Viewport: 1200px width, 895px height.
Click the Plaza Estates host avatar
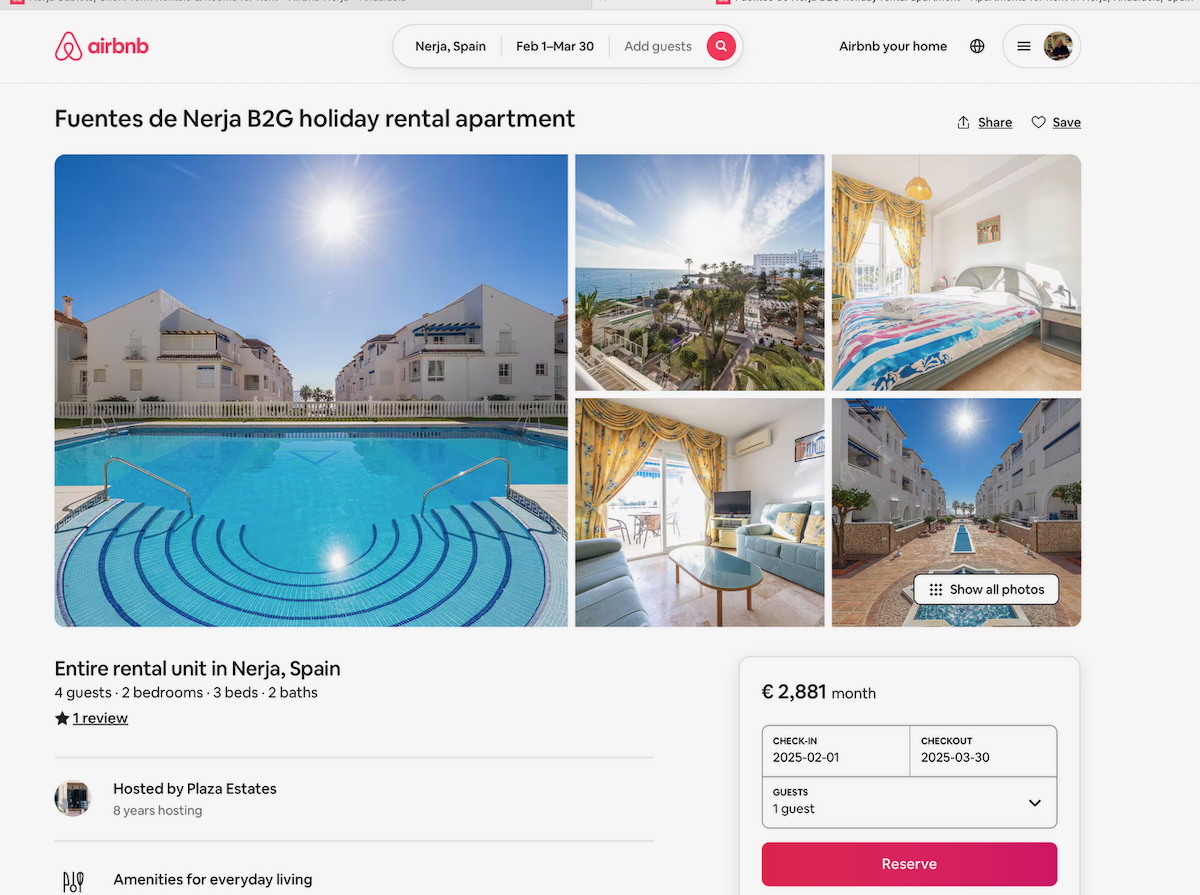coord(73,799)
